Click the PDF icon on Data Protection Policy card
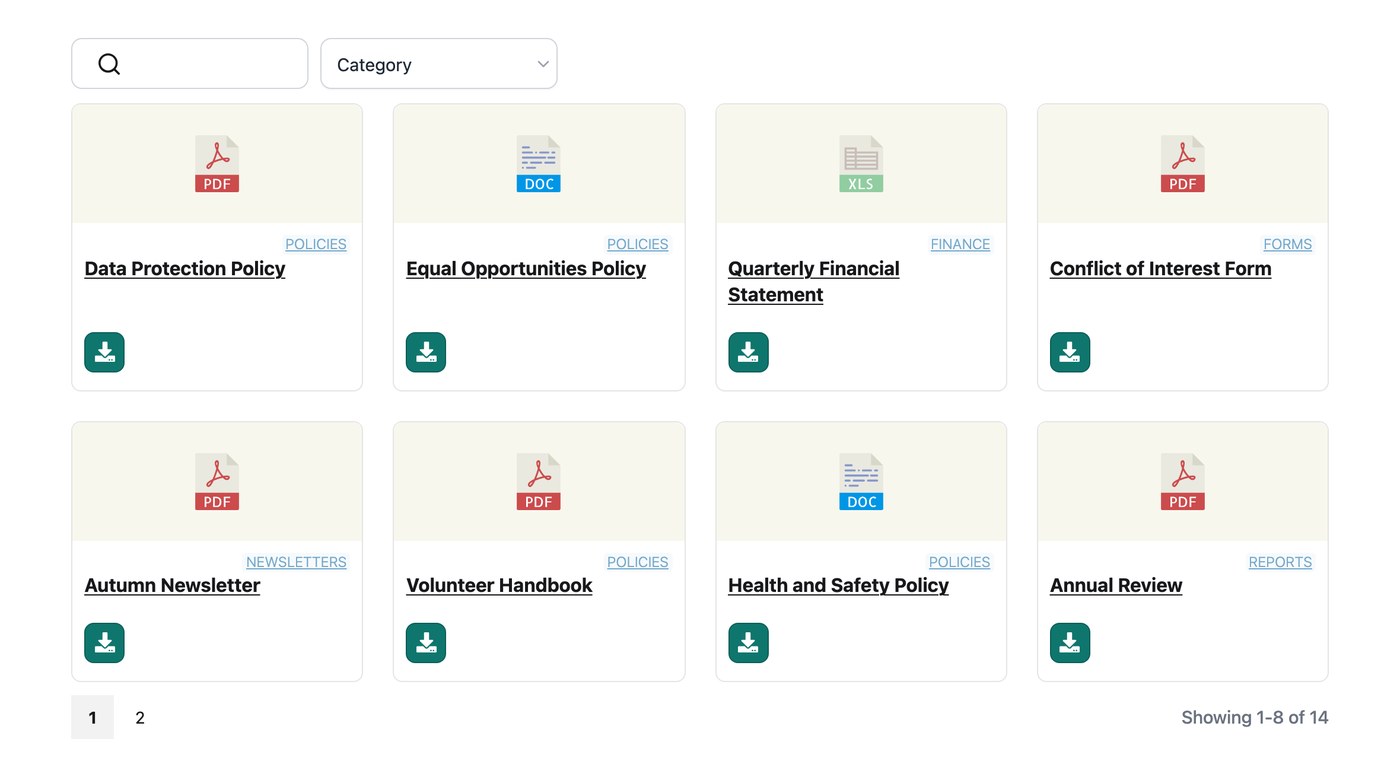The height and width of the screenshot is (777, 1400). point(217,164)
